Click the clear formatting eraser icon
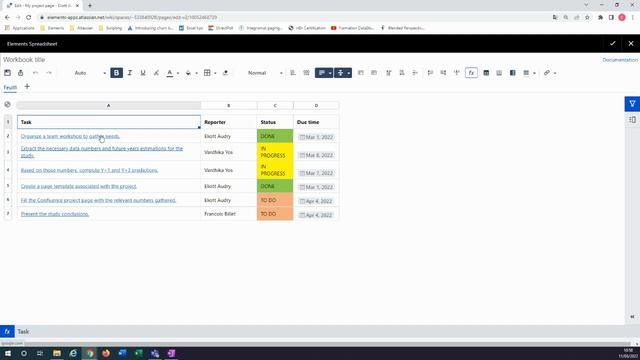640x360 pixels. point(225,73)
